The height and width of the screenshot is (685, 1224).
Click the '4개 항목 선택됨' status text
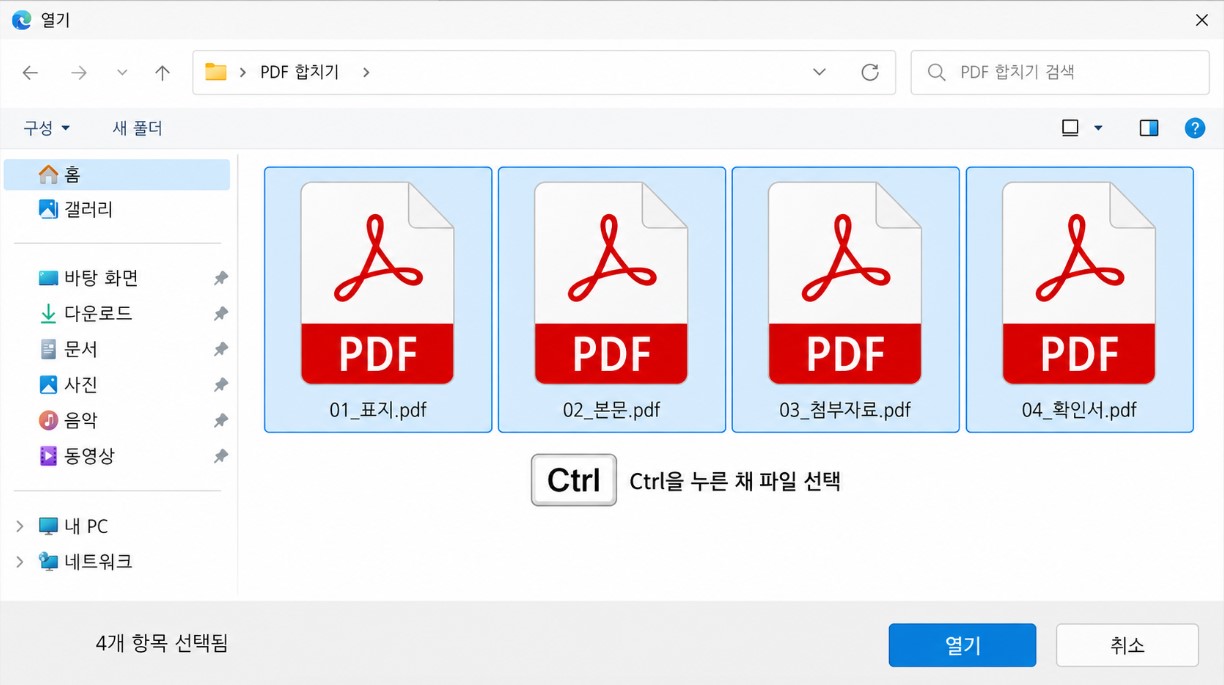pyautogui.click(x=162, y=643)
